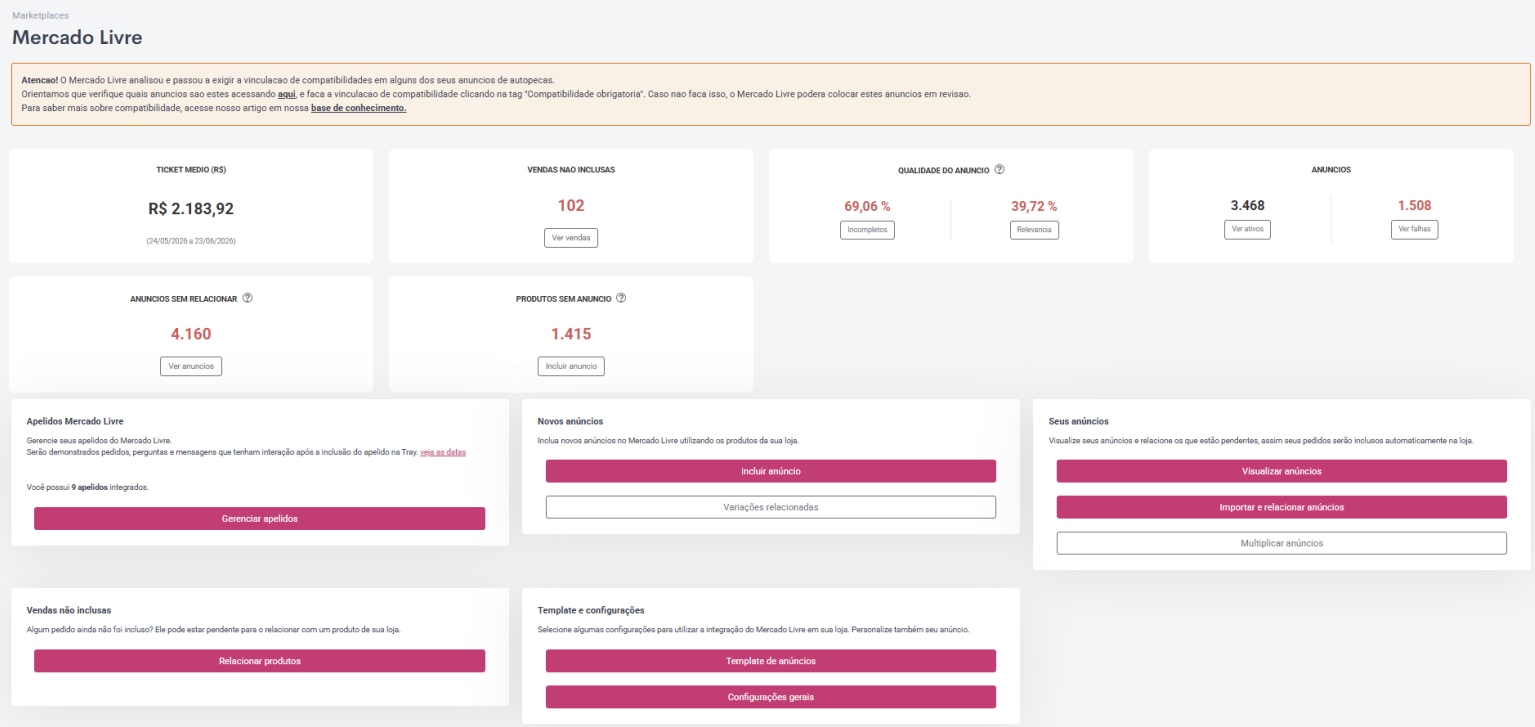Open Gerenciar apelidos

[x=259, y=519]
